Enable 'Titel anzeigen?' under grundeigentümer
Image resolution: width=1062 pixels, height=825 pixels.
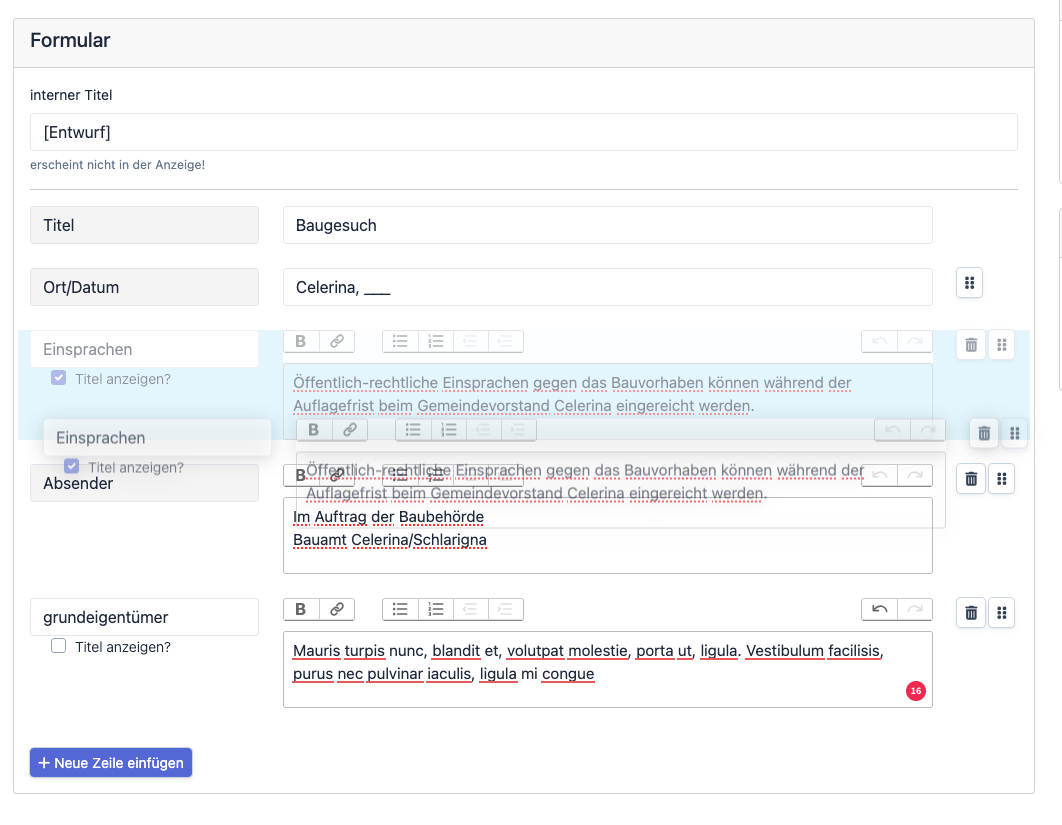(59, 647)
